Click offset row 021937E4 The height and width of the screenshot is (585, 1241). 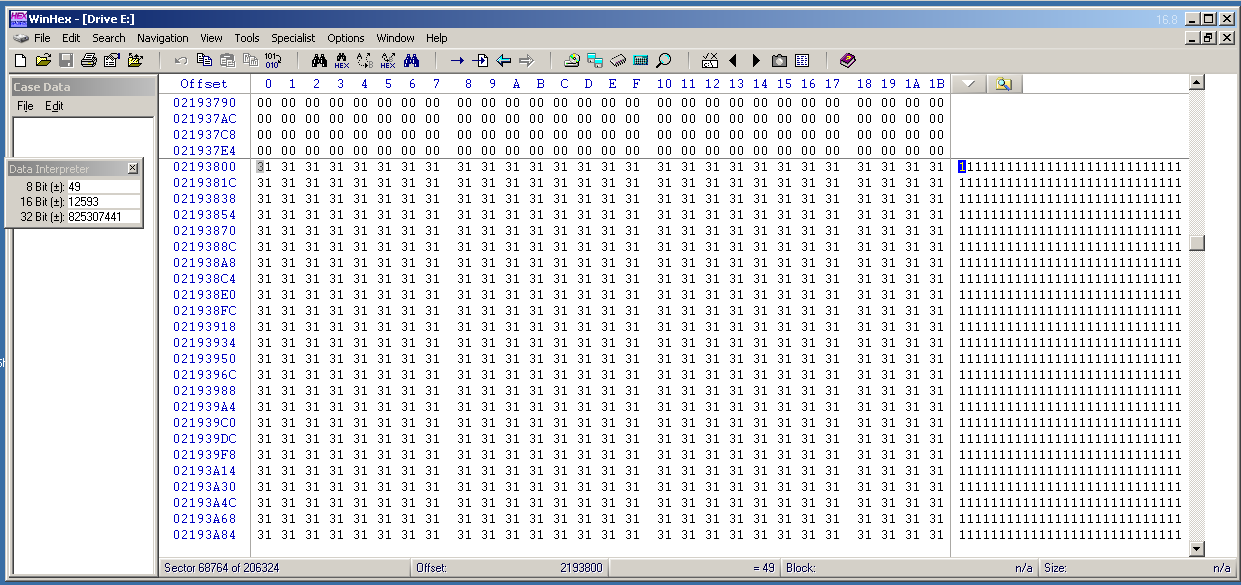205,151
